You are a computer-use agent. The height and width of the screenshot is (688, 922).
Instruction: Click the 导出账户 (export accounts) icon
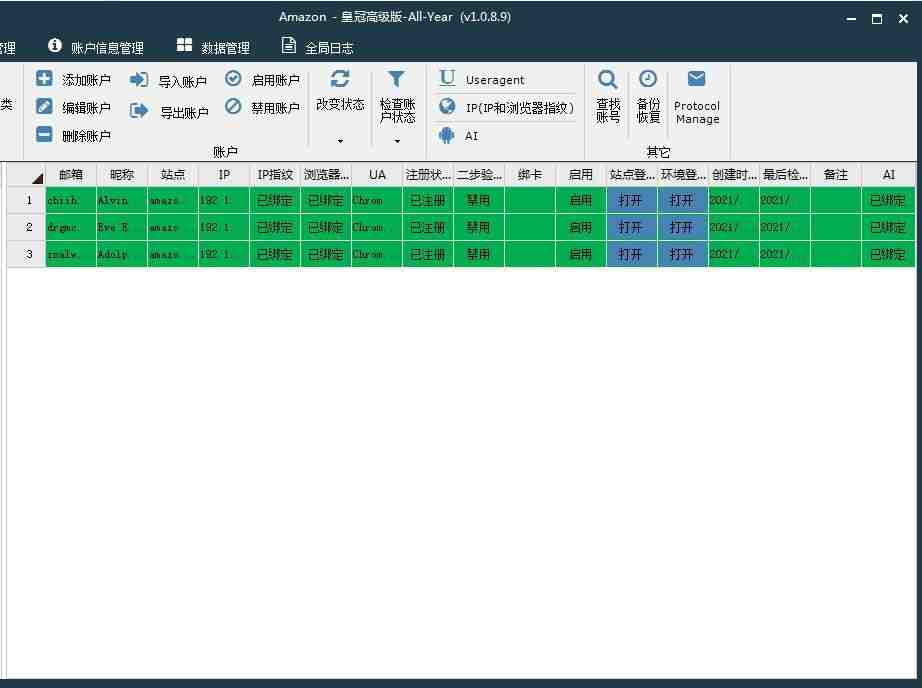tap(139, 111)
